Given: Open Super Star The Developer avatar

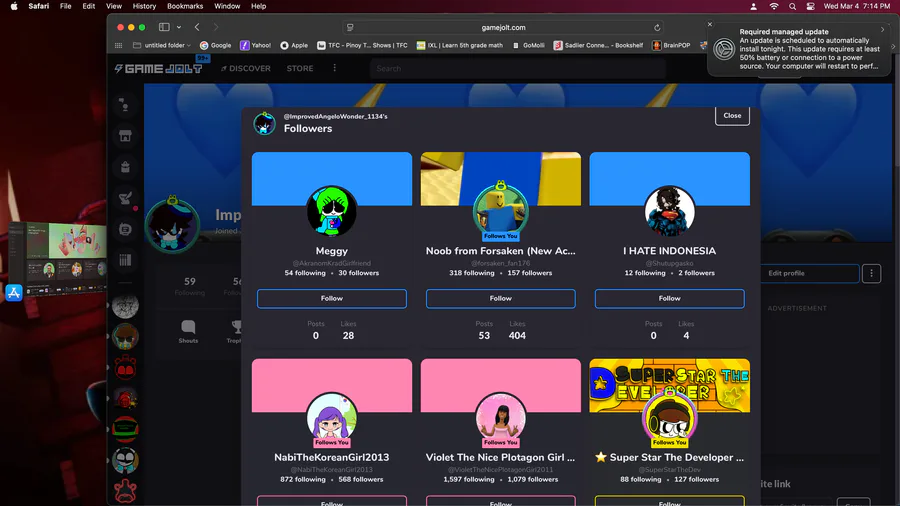Looking at the screenshot, I should pyautogui.click(x=669, y=417).
